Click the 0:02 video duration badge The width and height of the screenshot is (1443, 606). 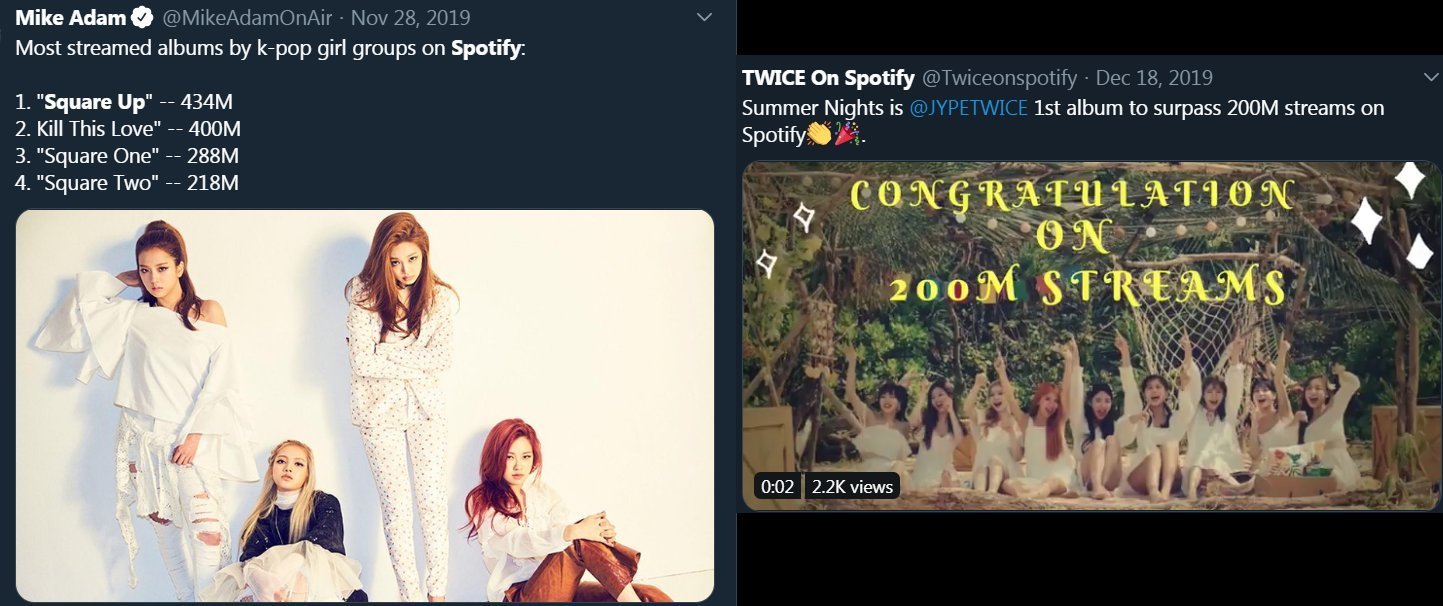tap(777, 487)
